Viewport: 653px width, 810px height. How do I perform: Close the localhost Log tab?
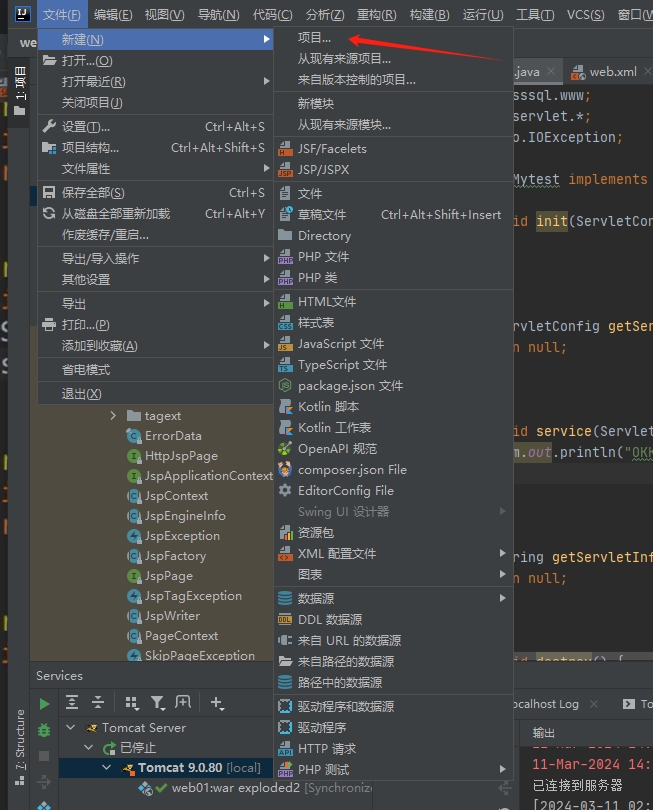tap(594, 704)
